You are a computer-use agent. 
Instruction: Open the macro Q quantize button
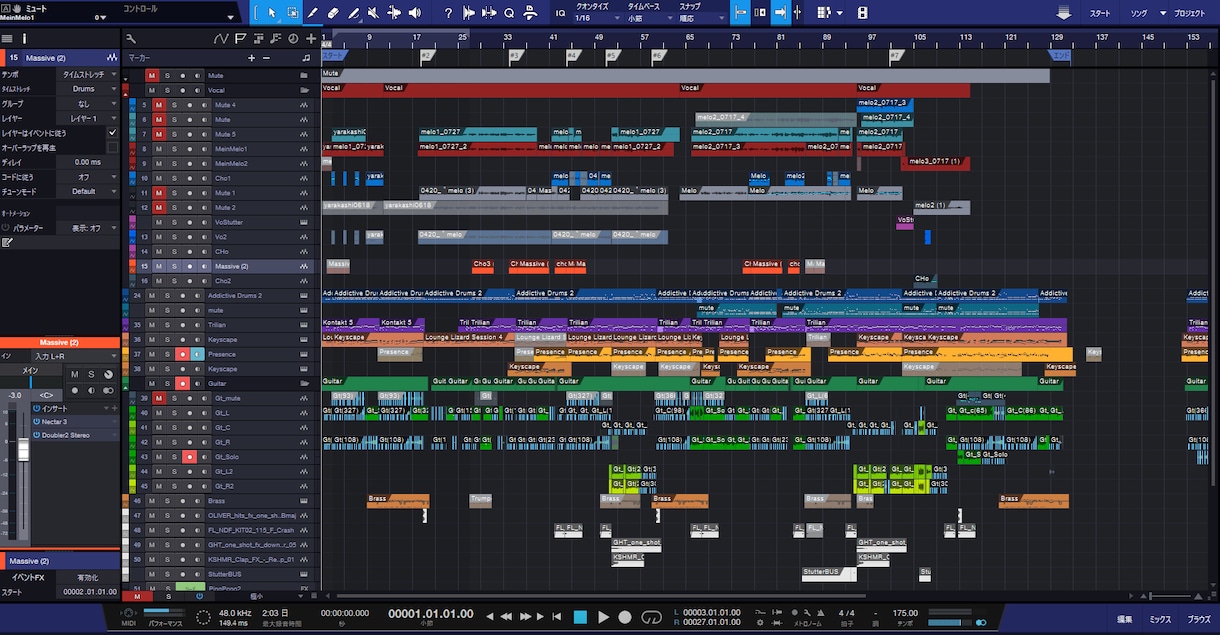509,13
